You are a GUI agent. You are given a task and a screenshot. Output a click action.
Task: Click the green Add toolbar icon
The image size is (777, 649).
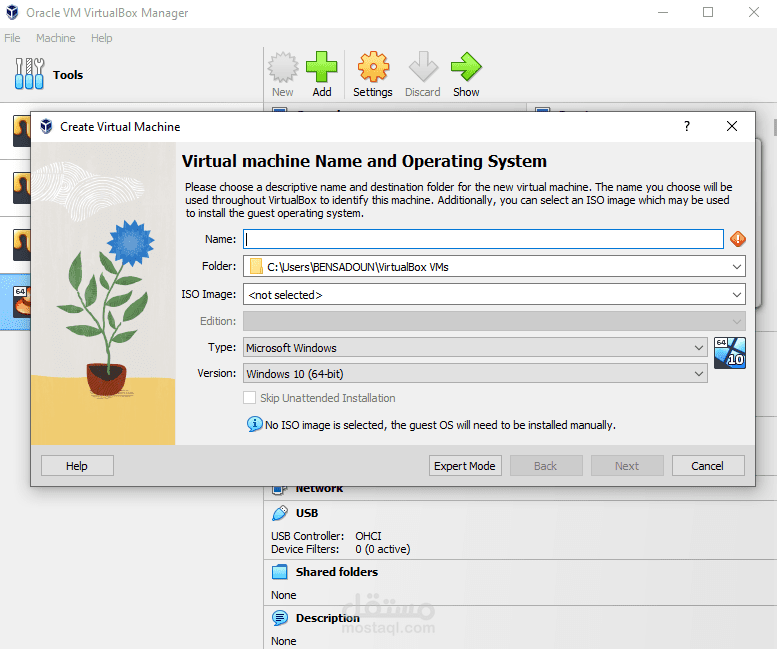pyautogui.click(x=322, y=67)
